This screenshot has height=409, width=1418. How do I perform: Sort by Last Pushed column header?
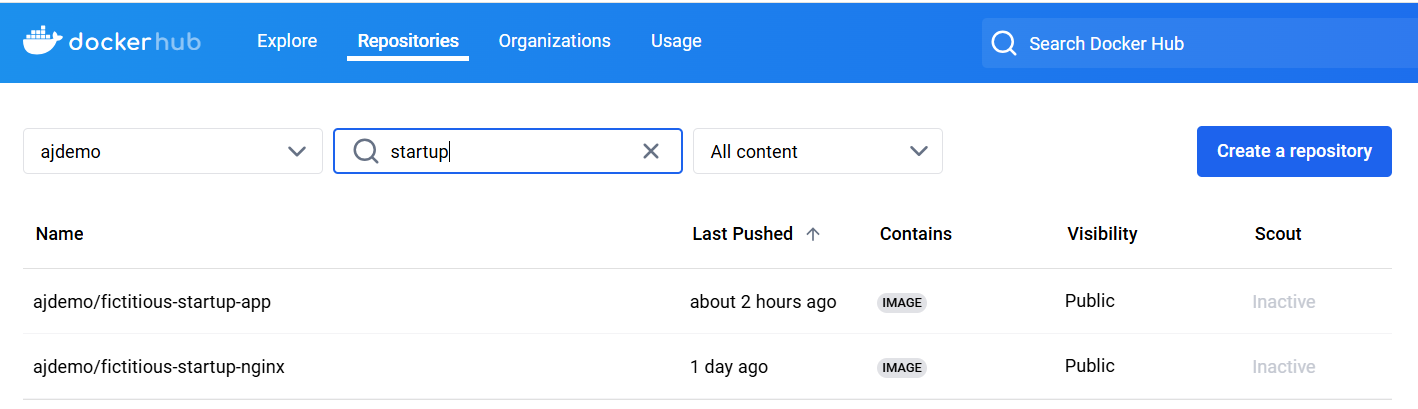[x=742, y=234]
